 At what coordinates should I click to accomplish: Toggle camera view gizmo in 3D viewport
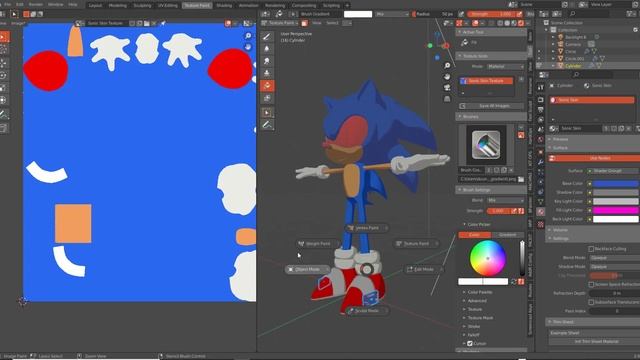click(x=447, y=87)
